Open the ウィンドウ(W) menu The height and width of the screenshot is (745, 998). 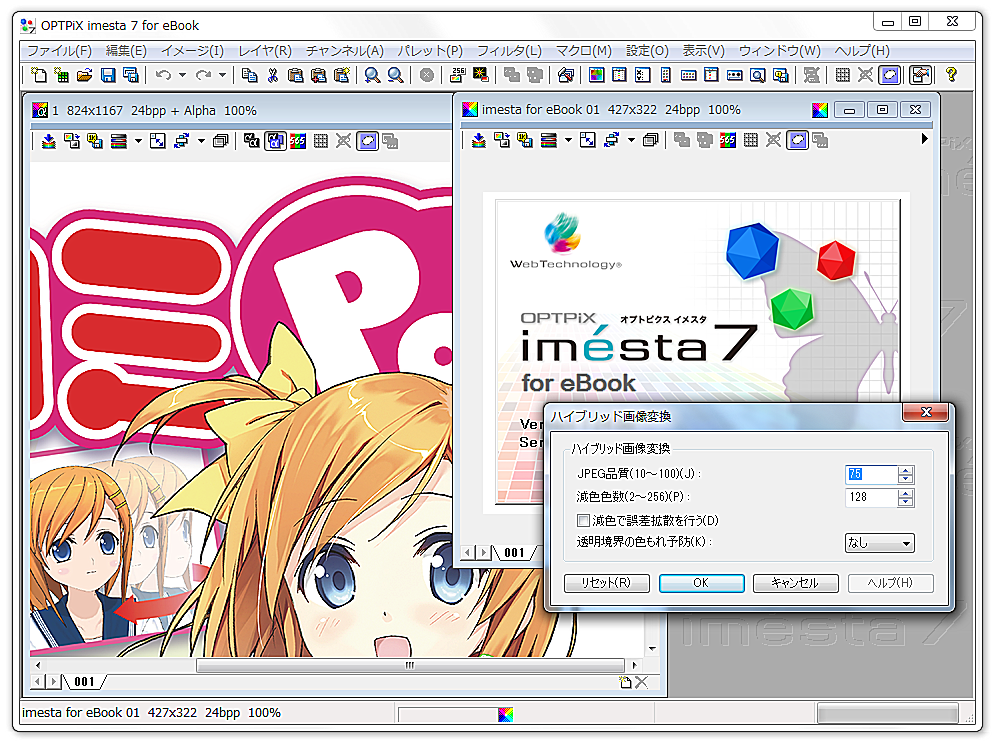(x=780, y=51)
